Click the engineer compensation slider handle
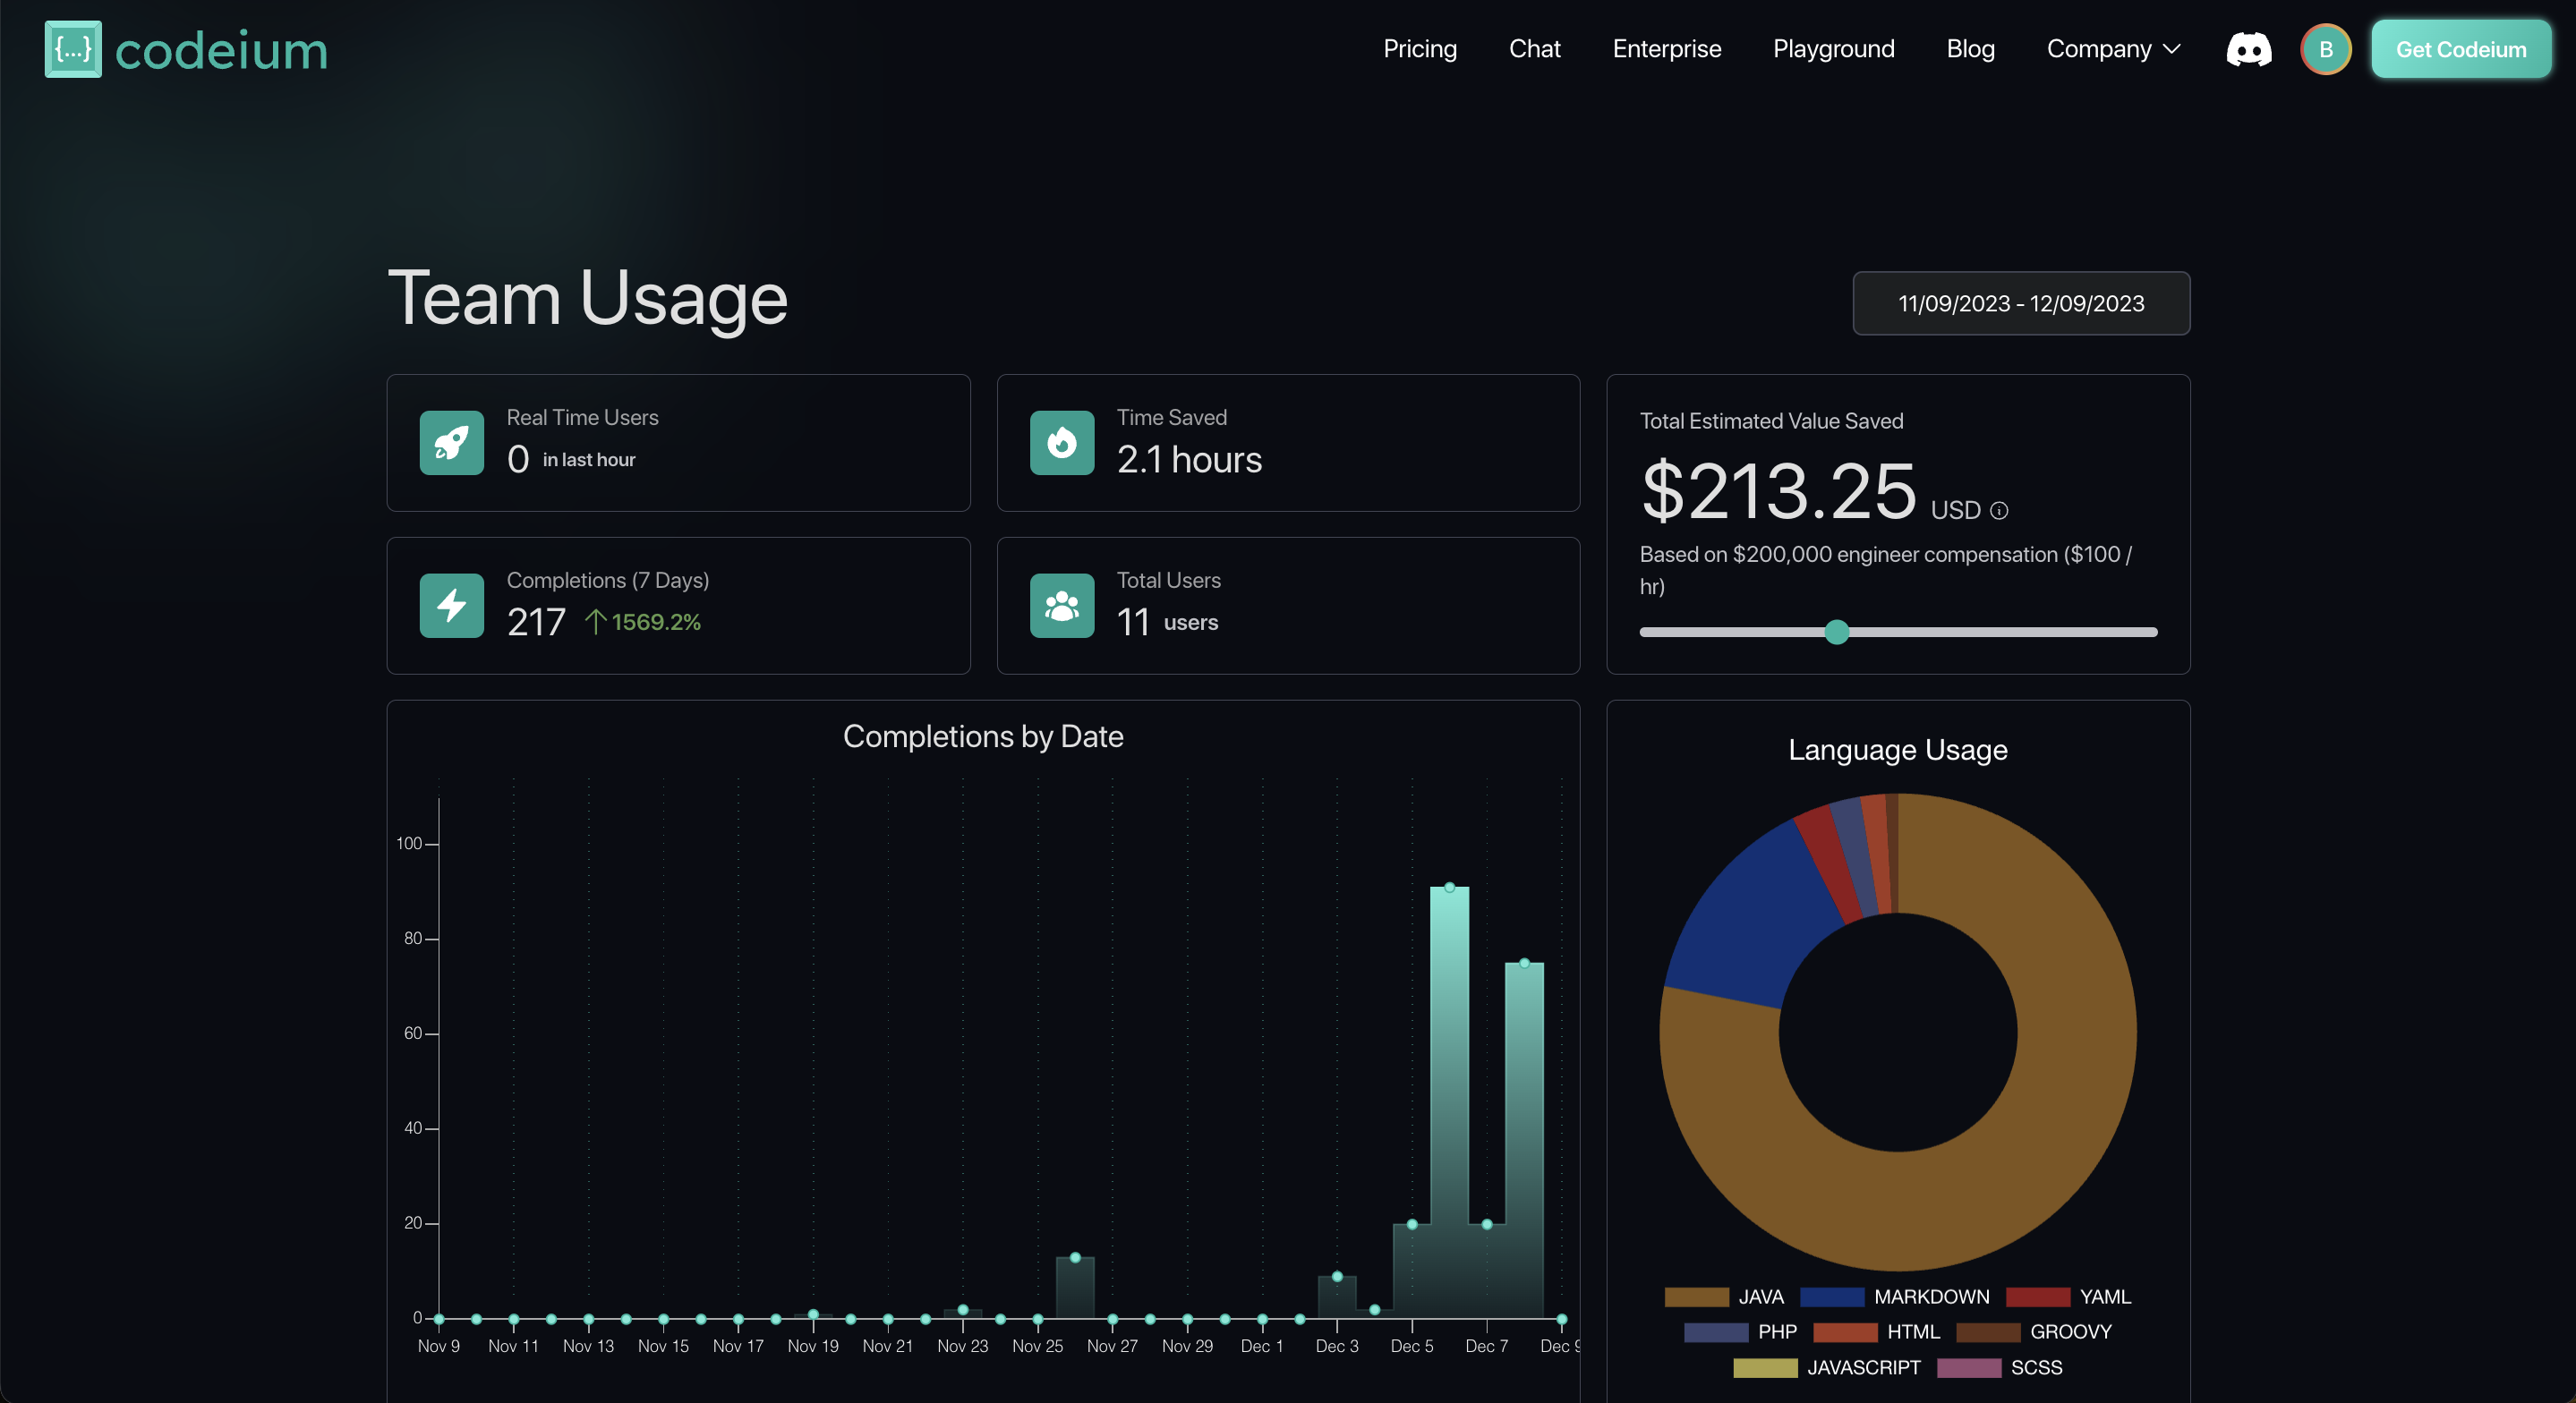The image size is (2576, 1403). (1836, 632)
